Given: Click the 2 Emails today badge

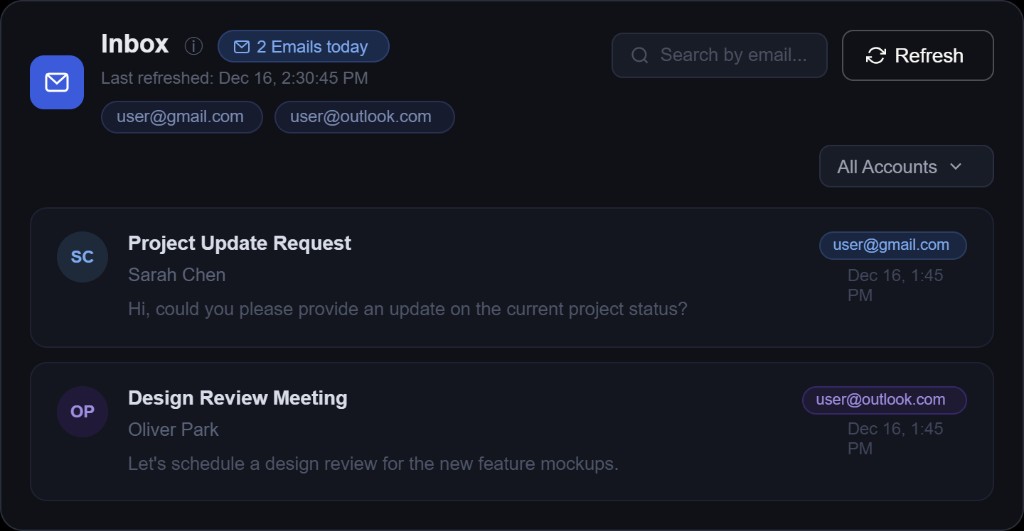Looking at the screenshot, I should coord(303,47).
